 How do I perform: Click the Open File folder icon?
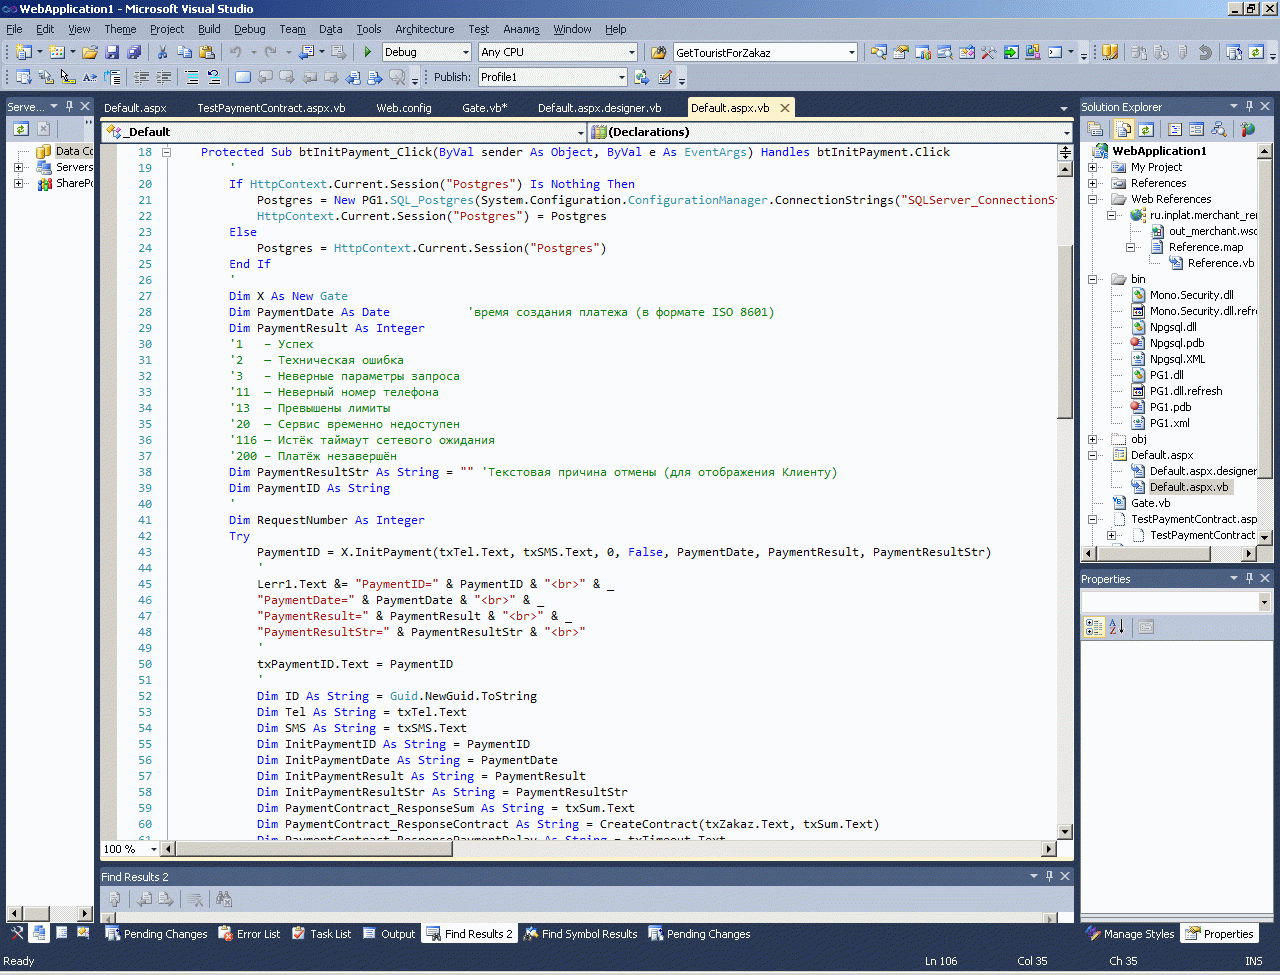click(x=90, y=52)
